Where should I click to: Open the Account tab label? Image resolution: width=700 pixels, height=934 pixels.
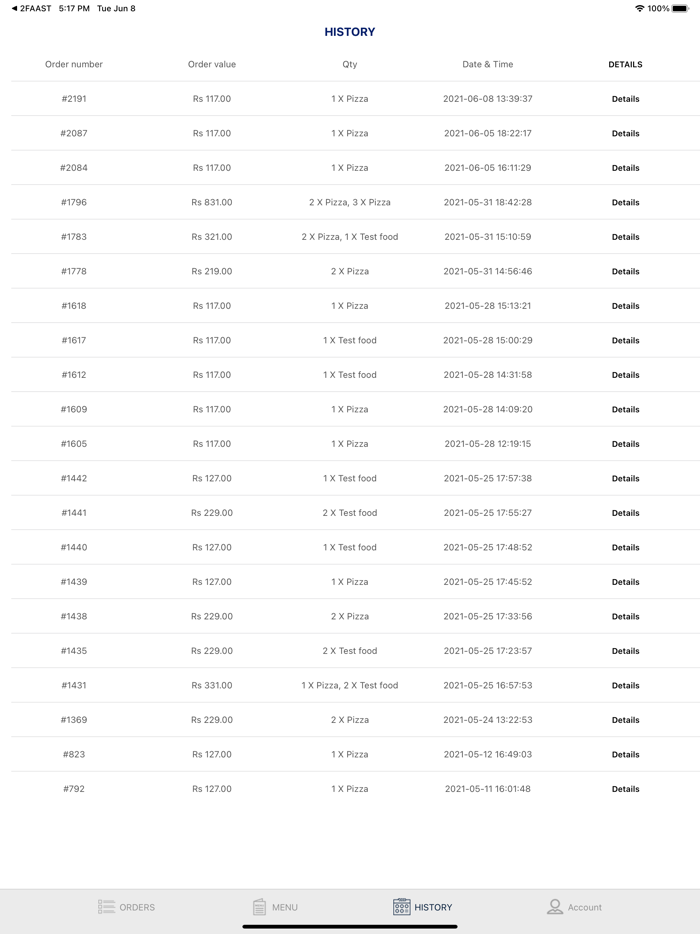[x=585, y=908]
